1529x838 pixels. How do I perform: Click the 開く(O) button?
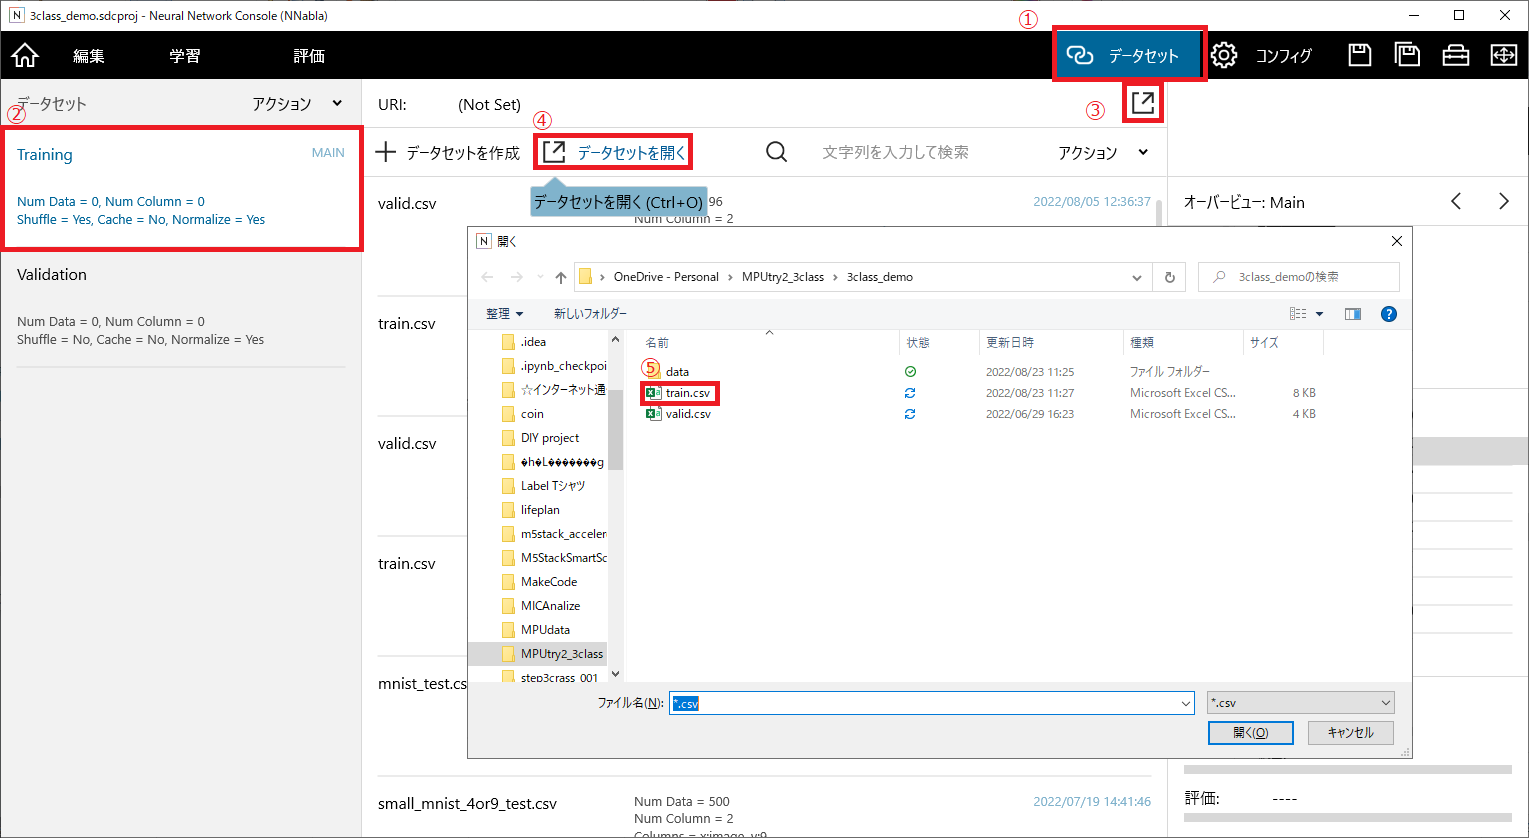(1250, 733)
